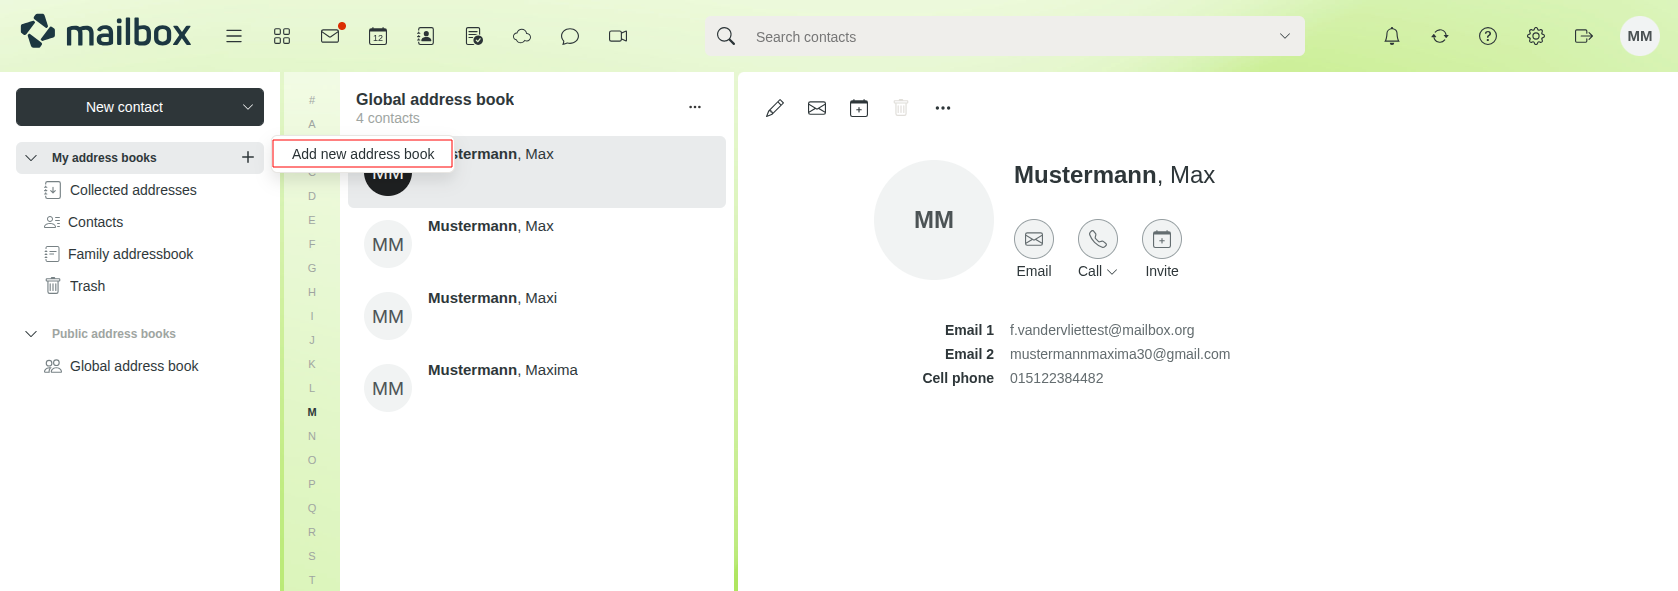The image size is (1678, 591).
Task: Expand the New contact dropdown arrow
Action: click(x=248, y=107)
